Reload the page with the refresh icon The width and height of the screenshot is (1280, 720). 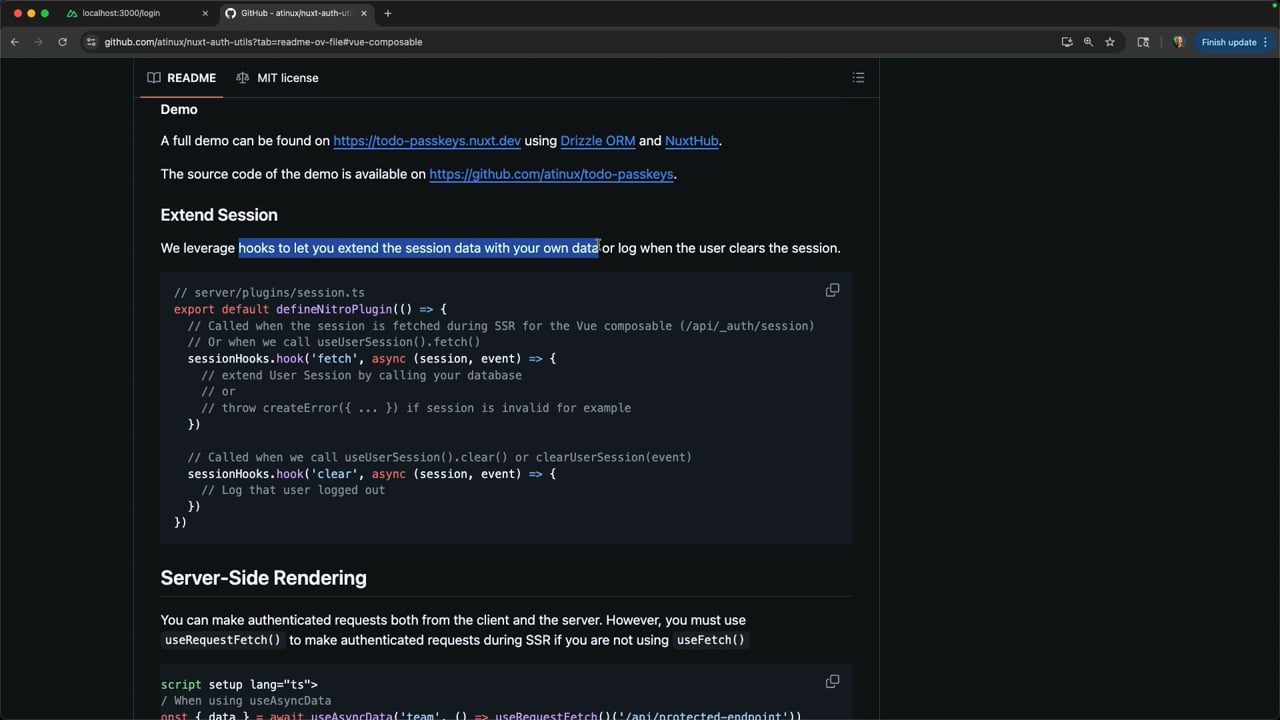pos(62,42)
